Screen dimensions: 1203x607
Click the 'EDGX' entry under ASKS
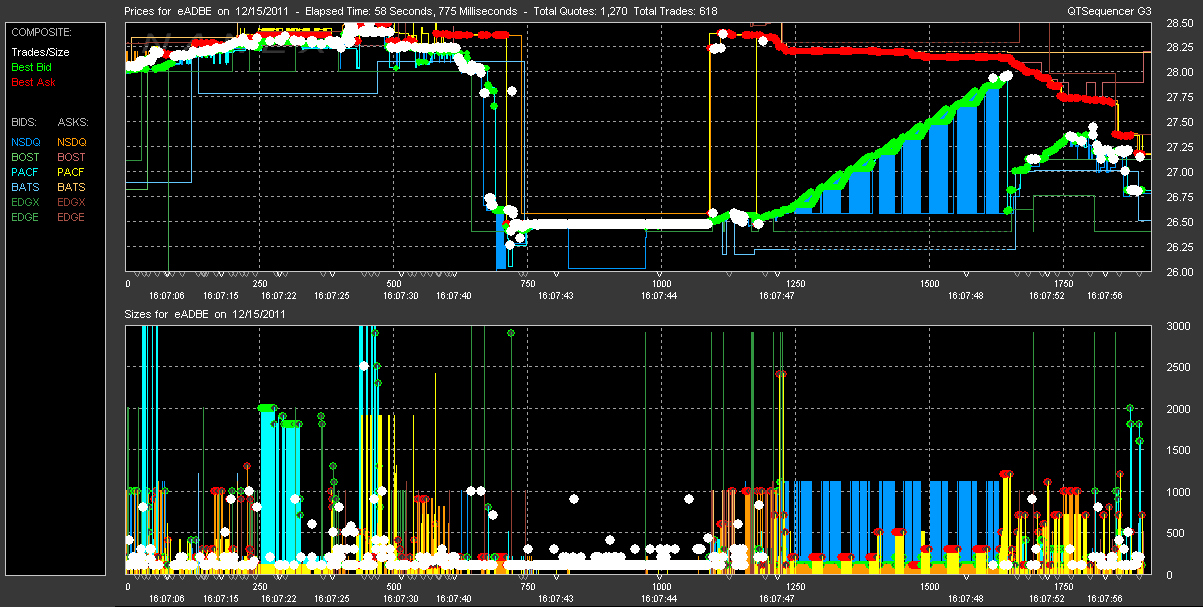pyautogui.click(x=72, y=202)
